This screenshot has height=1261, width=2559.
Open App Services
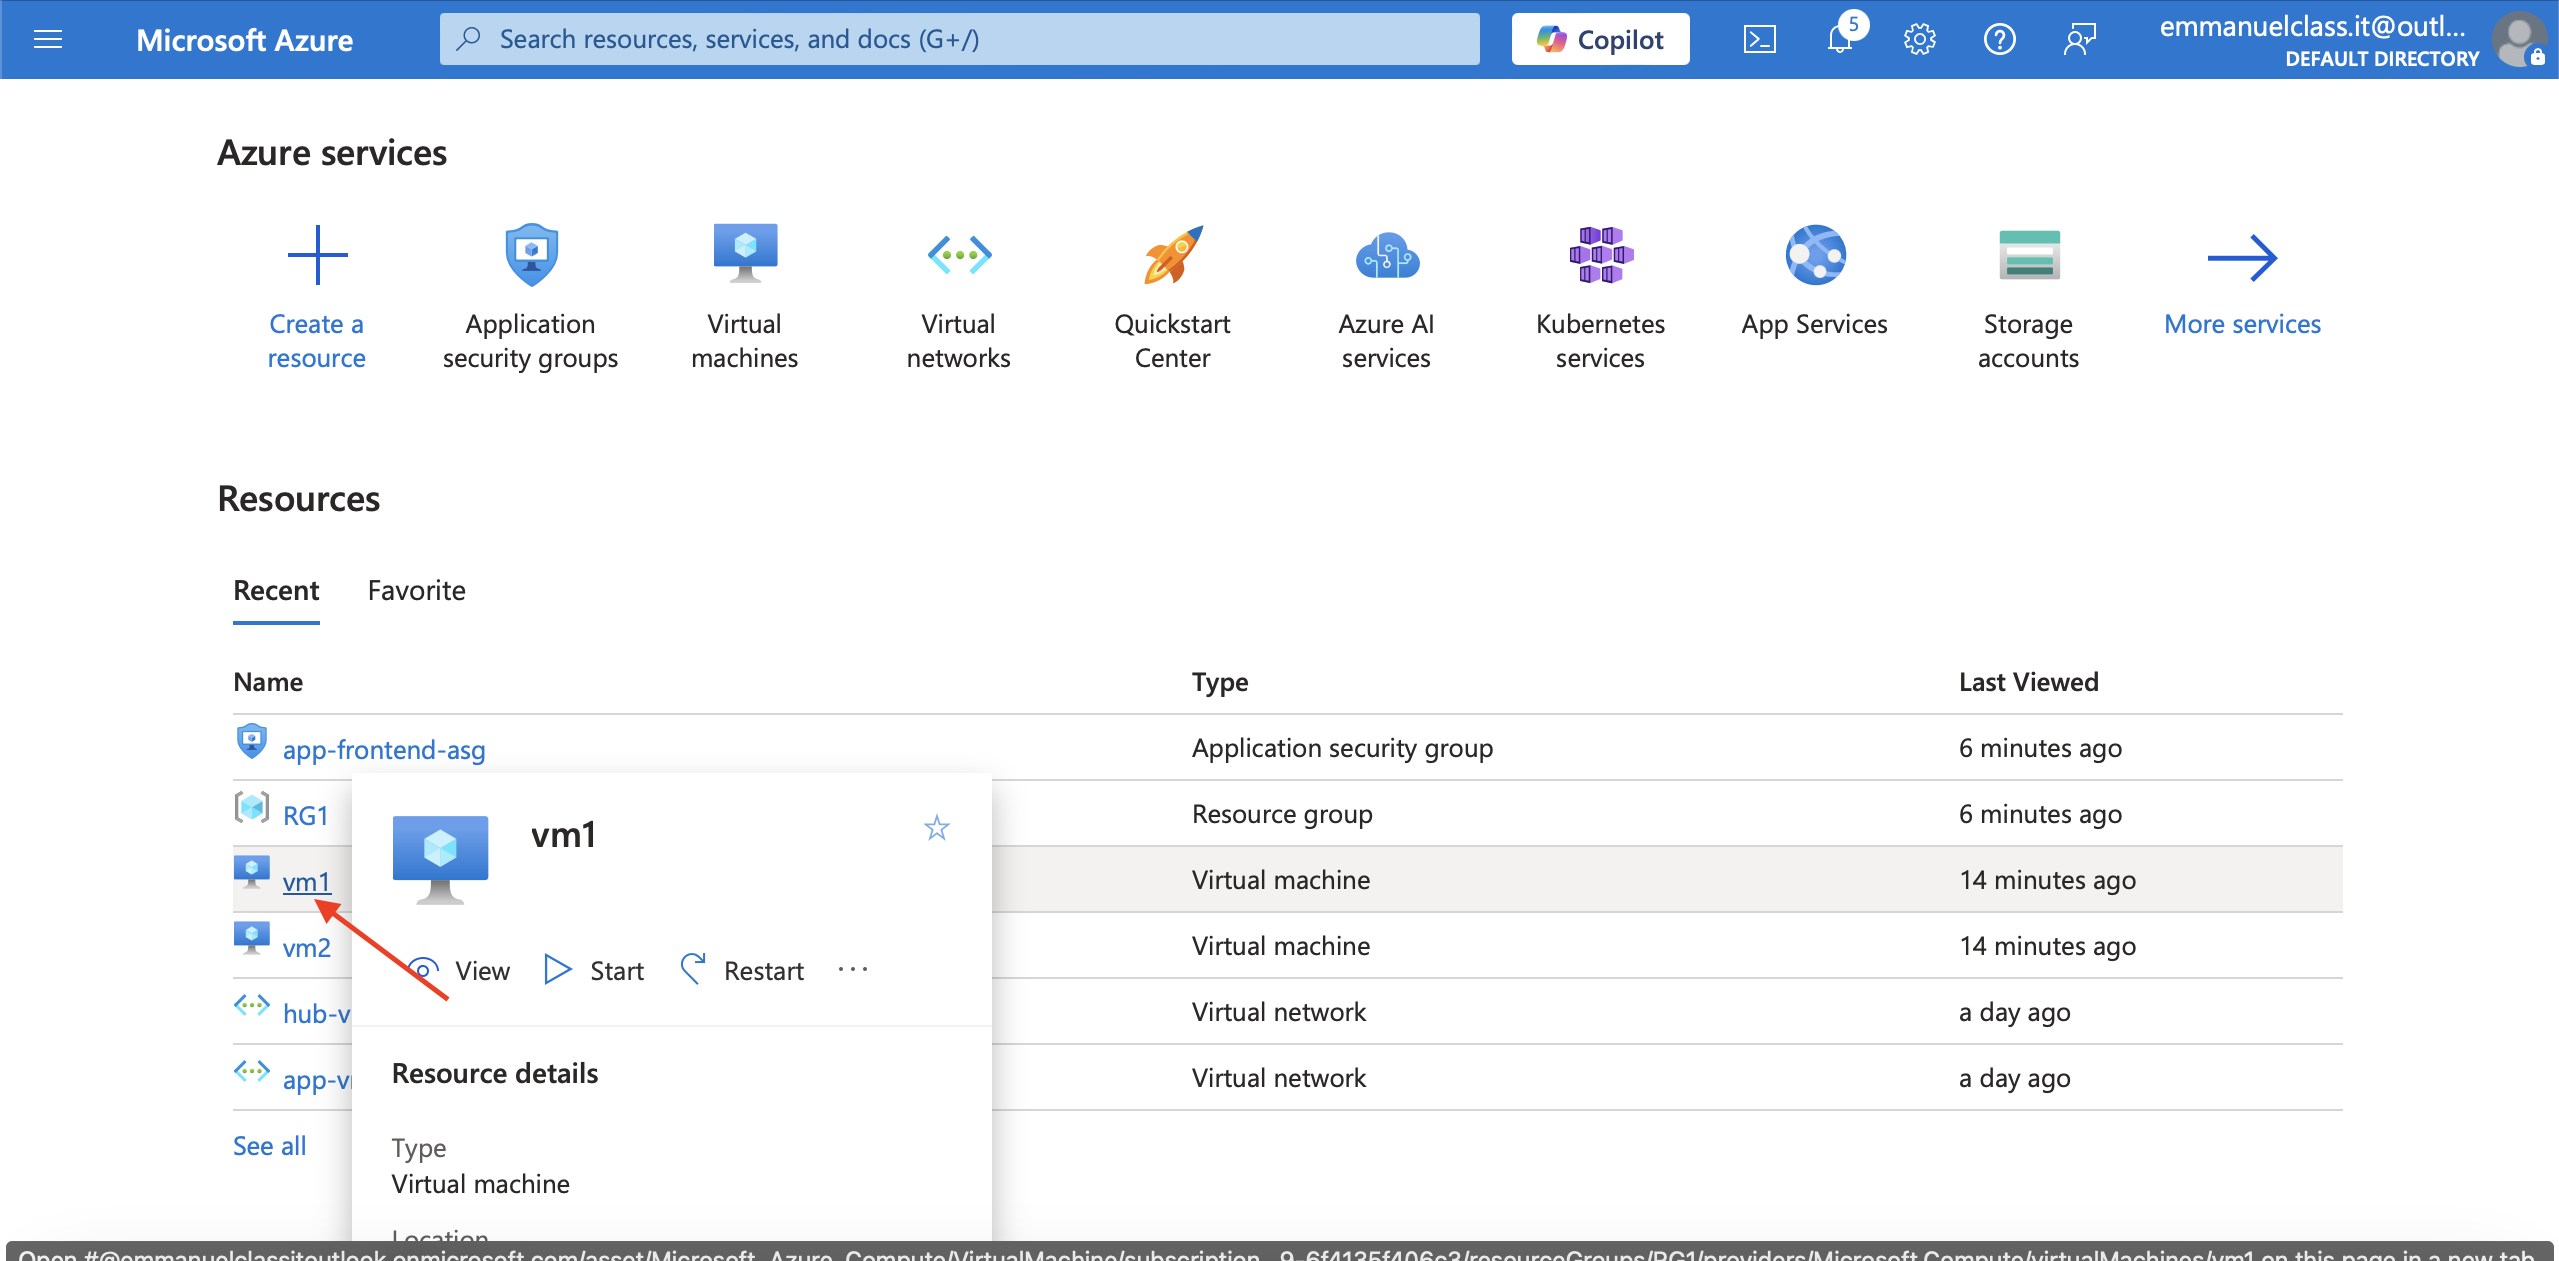point(1814,281)
